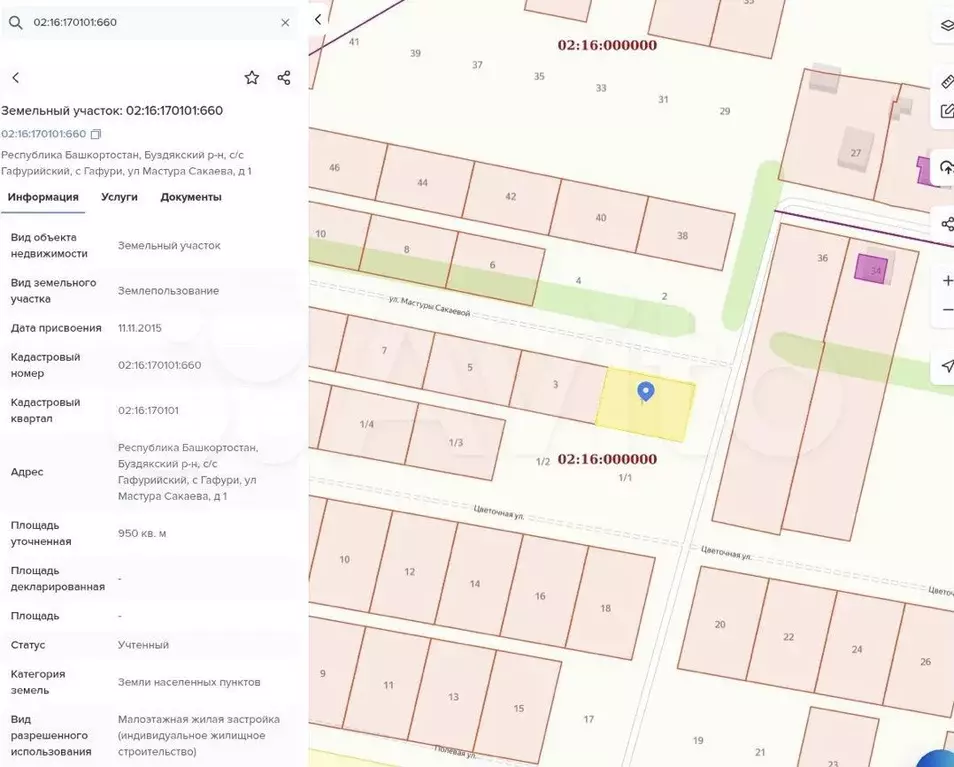Image resolution: width=954 pixels, height=767 pixels.
Task: Select parcel 36 on the map
Action: click(781, 377)
